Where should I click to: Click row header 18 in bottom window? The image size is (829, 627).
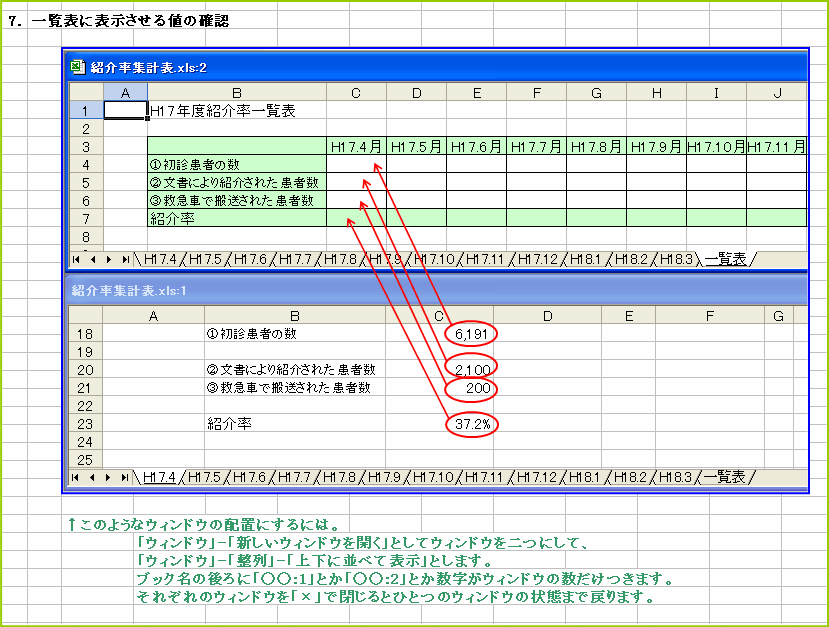point(83,332)
